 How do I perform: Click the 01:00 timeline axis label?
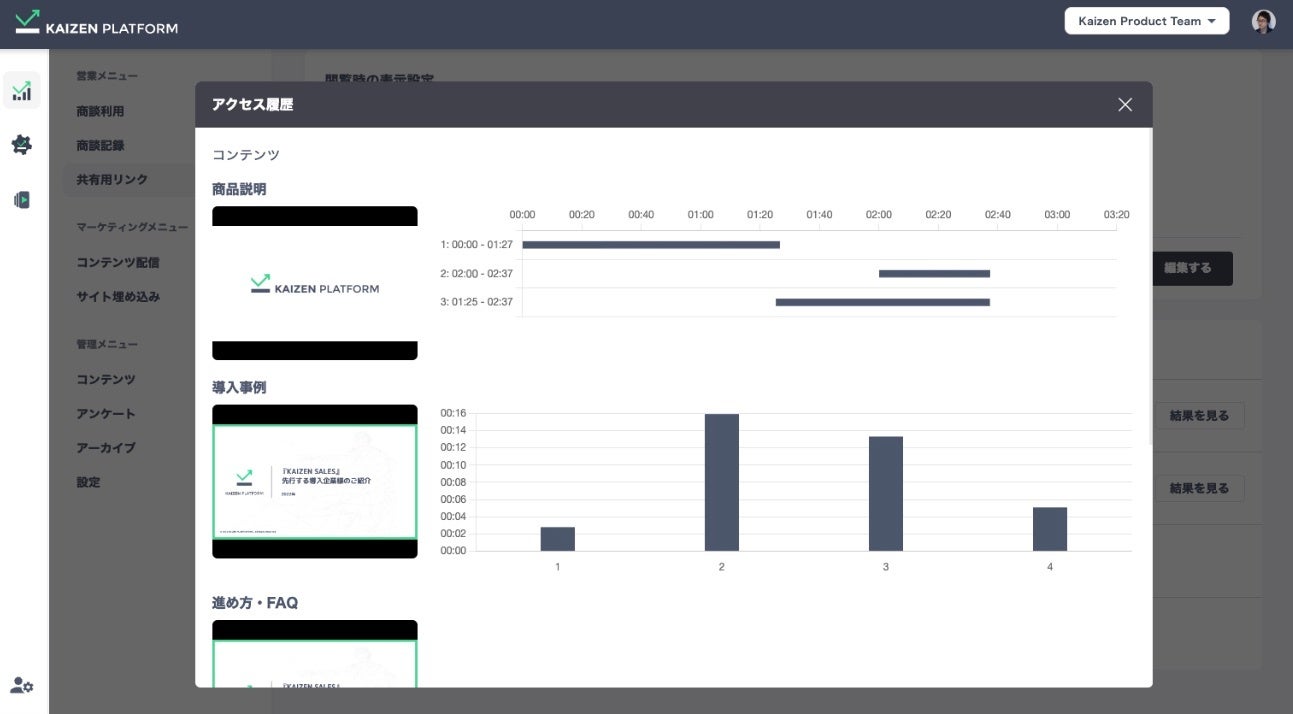700,215
